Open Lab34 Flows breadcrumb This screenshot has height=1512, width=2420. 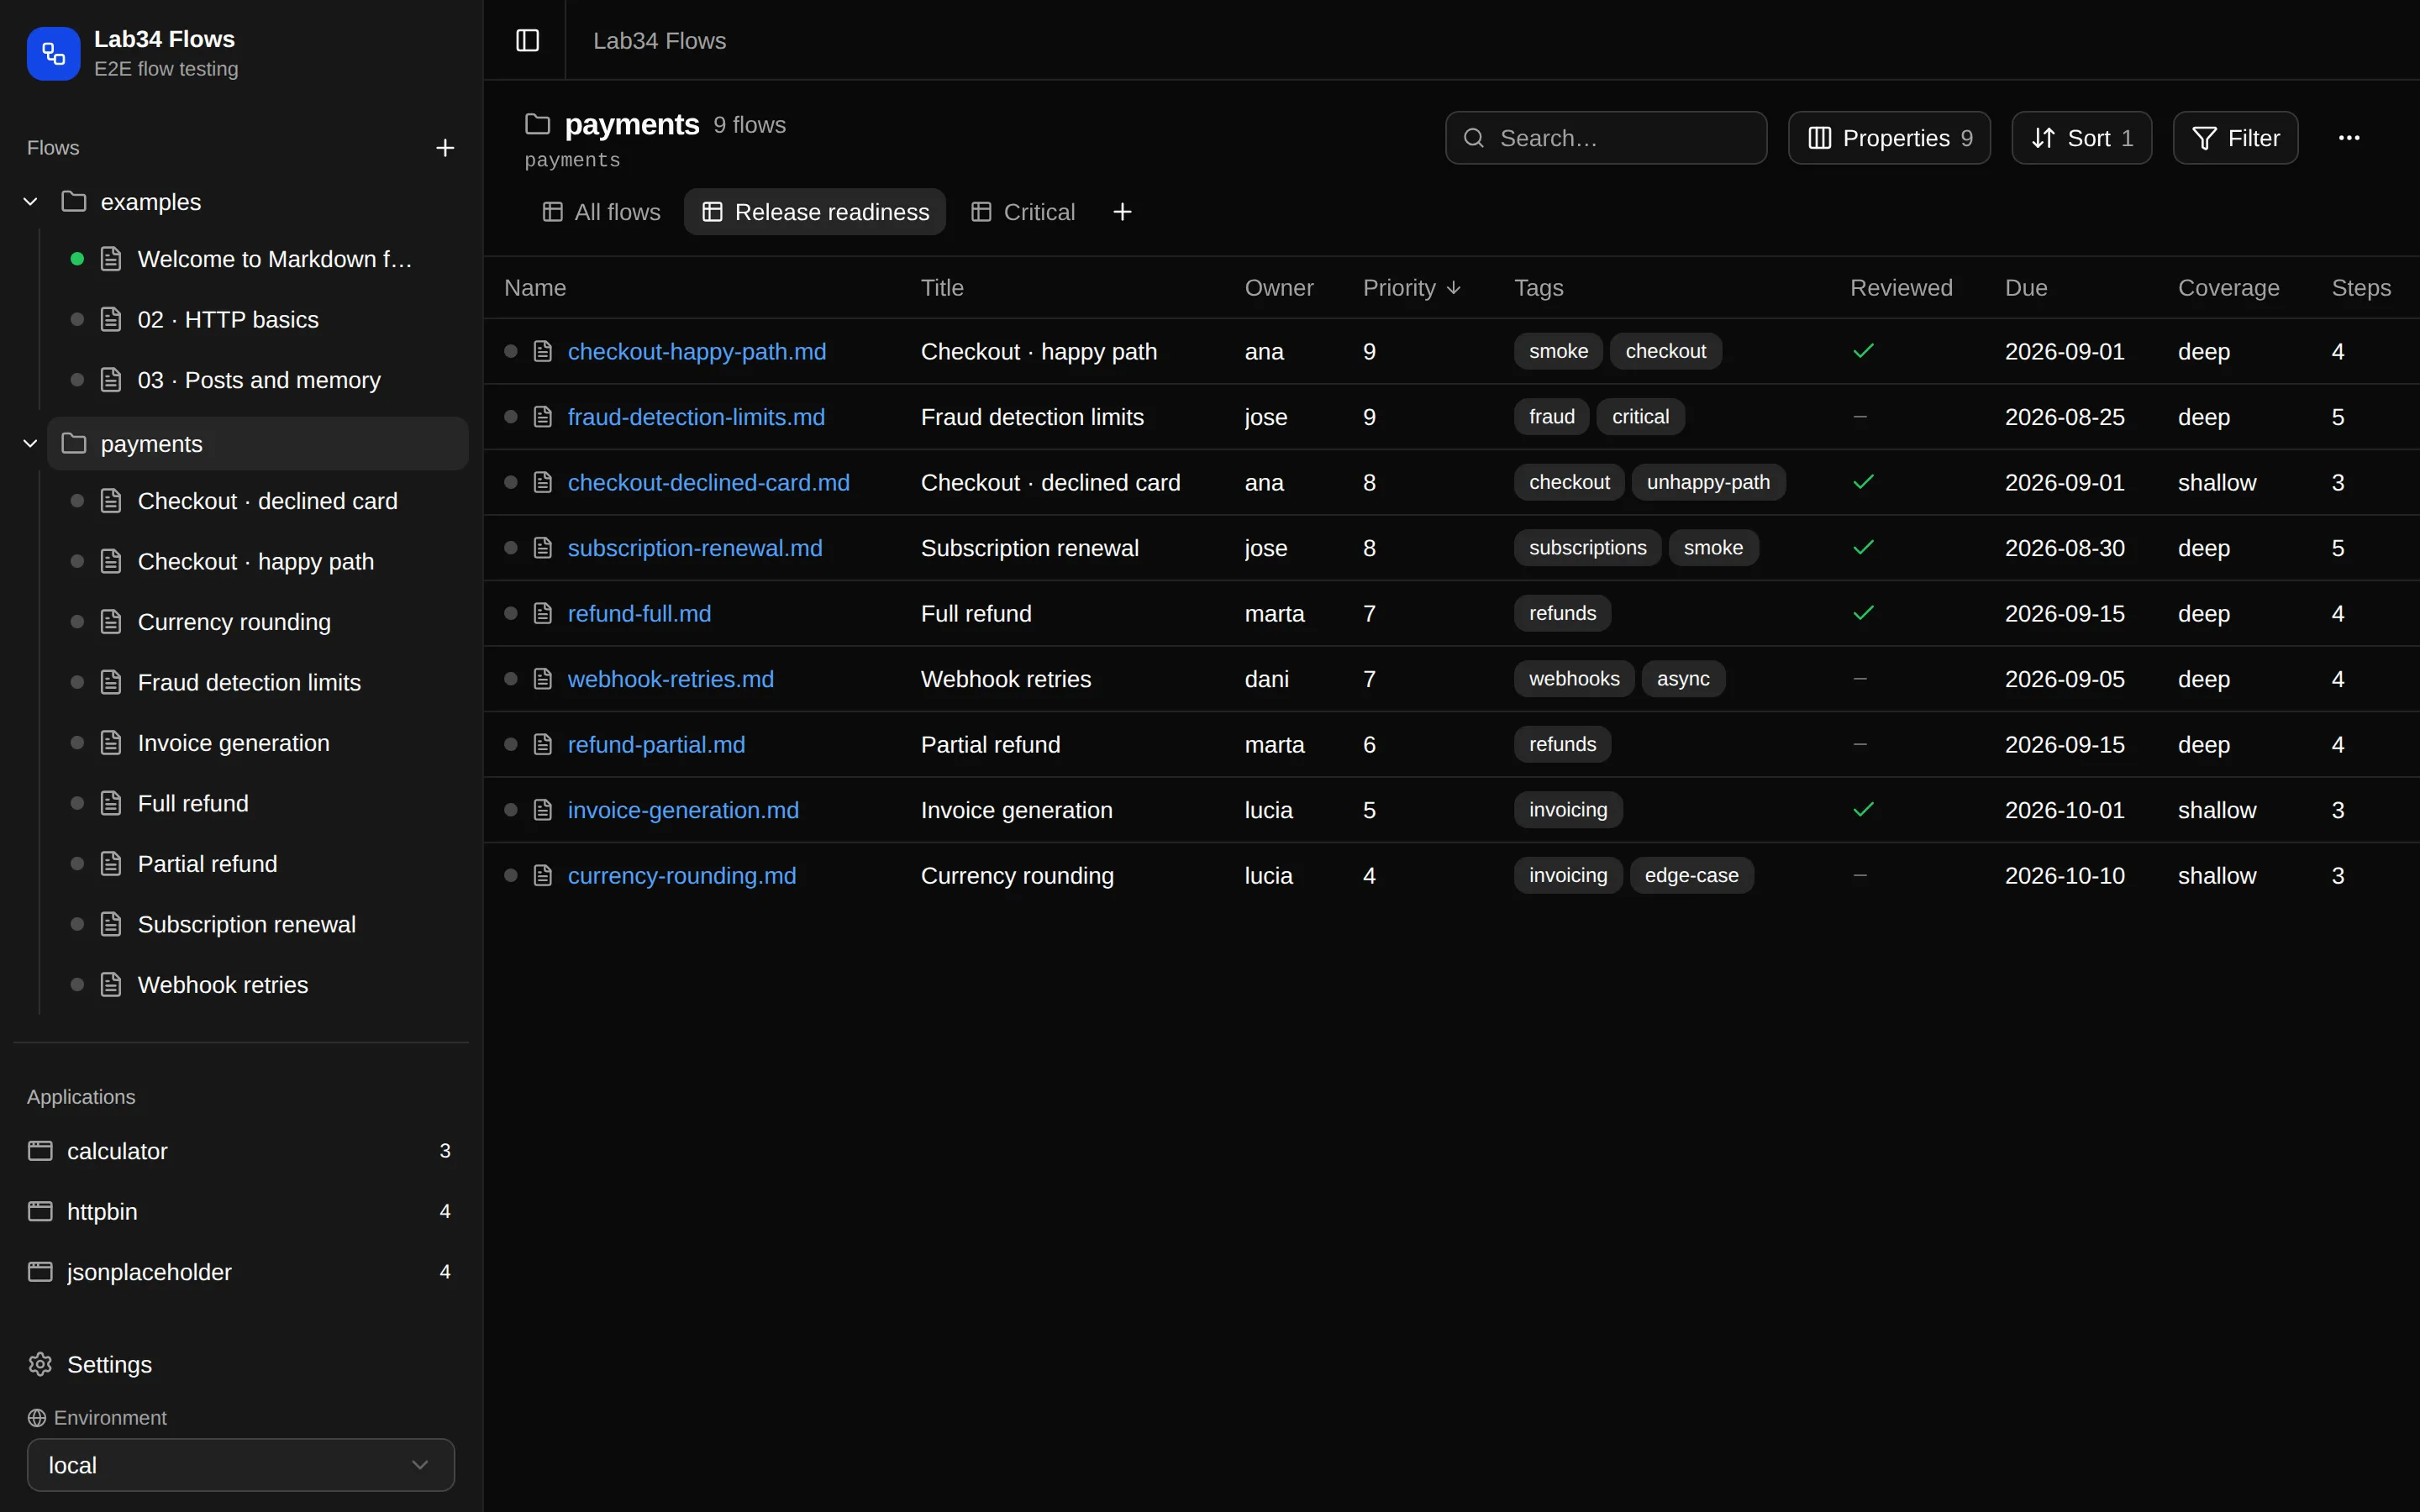pos(659,41)
